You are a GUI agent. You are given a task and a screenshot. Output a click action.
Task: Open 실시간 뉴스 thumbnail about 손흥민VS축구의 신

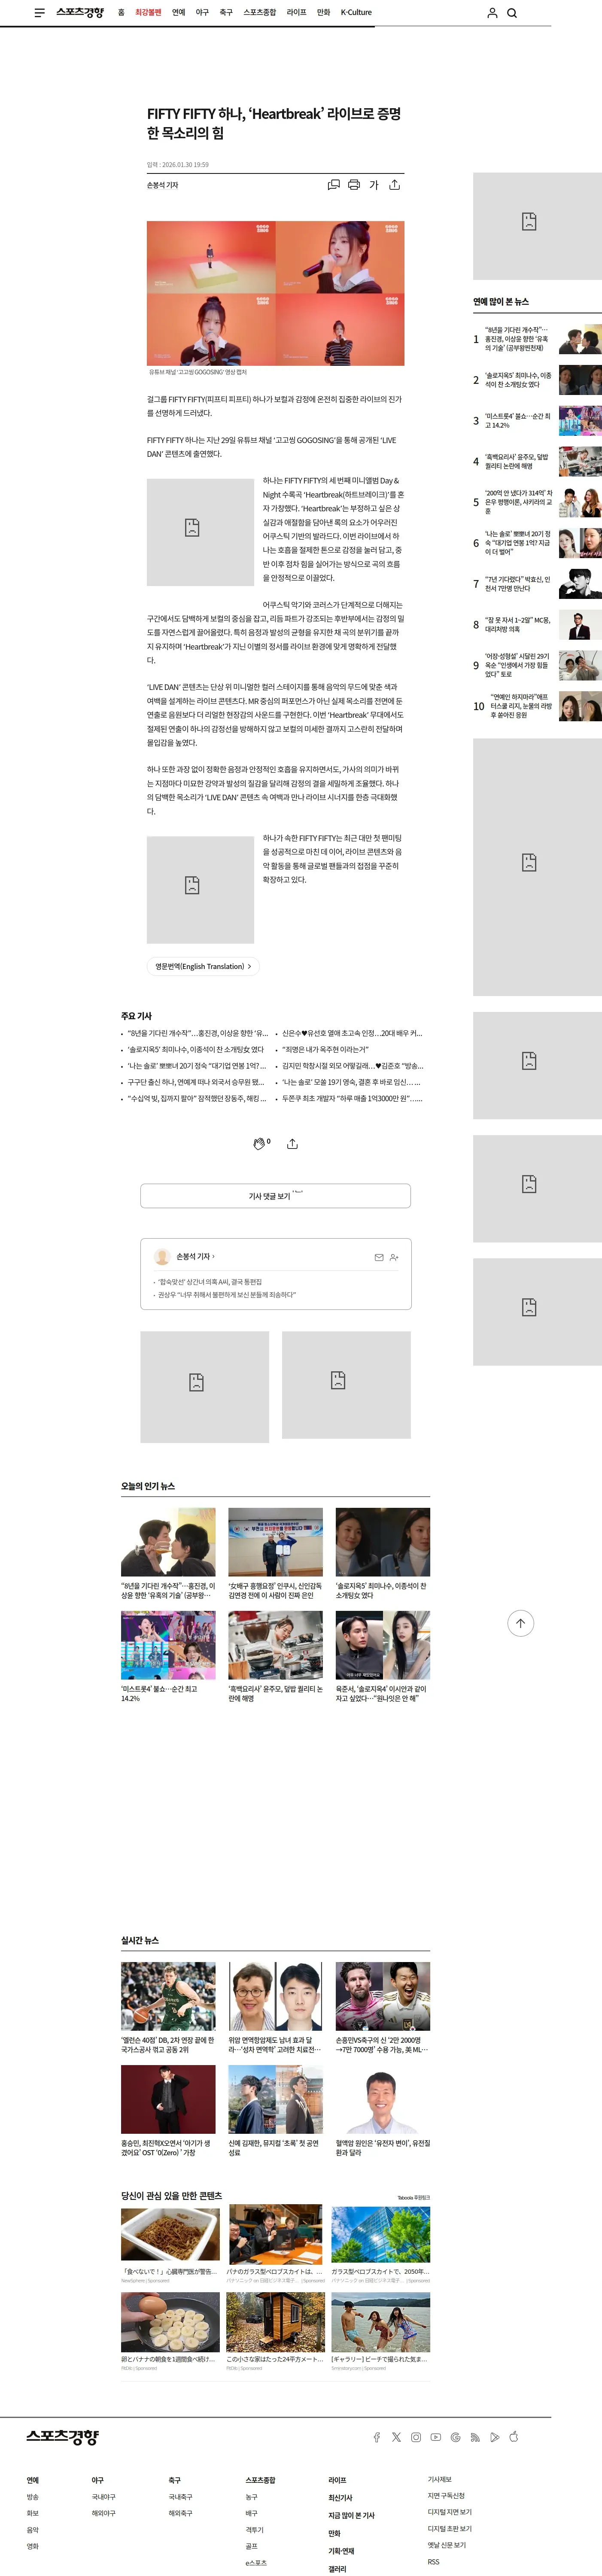tap(383, 1996)
